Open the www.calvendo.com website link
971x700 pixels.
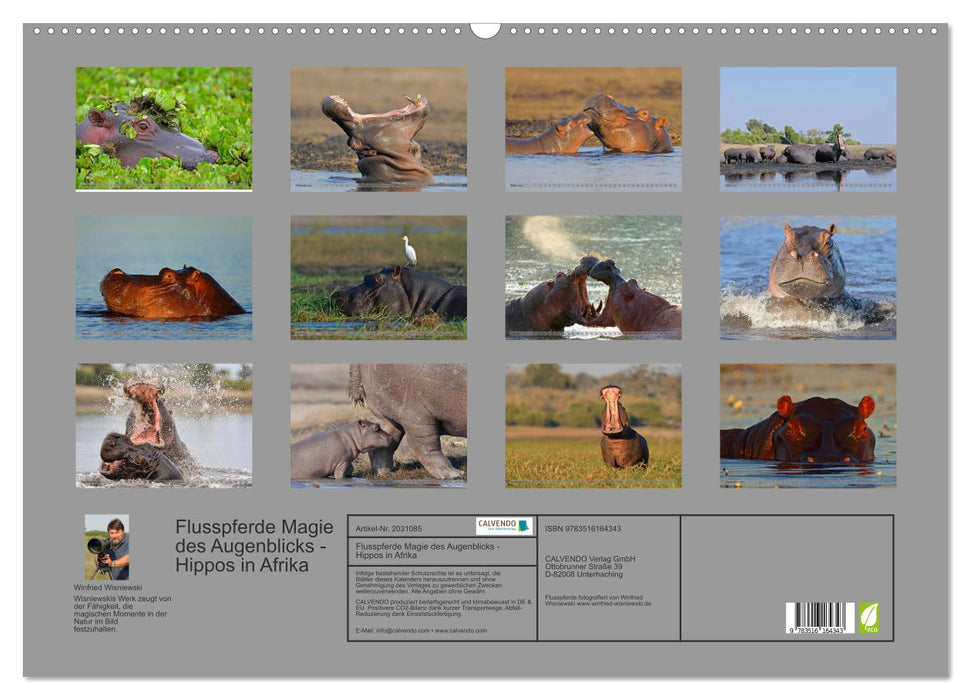[459, 630]
